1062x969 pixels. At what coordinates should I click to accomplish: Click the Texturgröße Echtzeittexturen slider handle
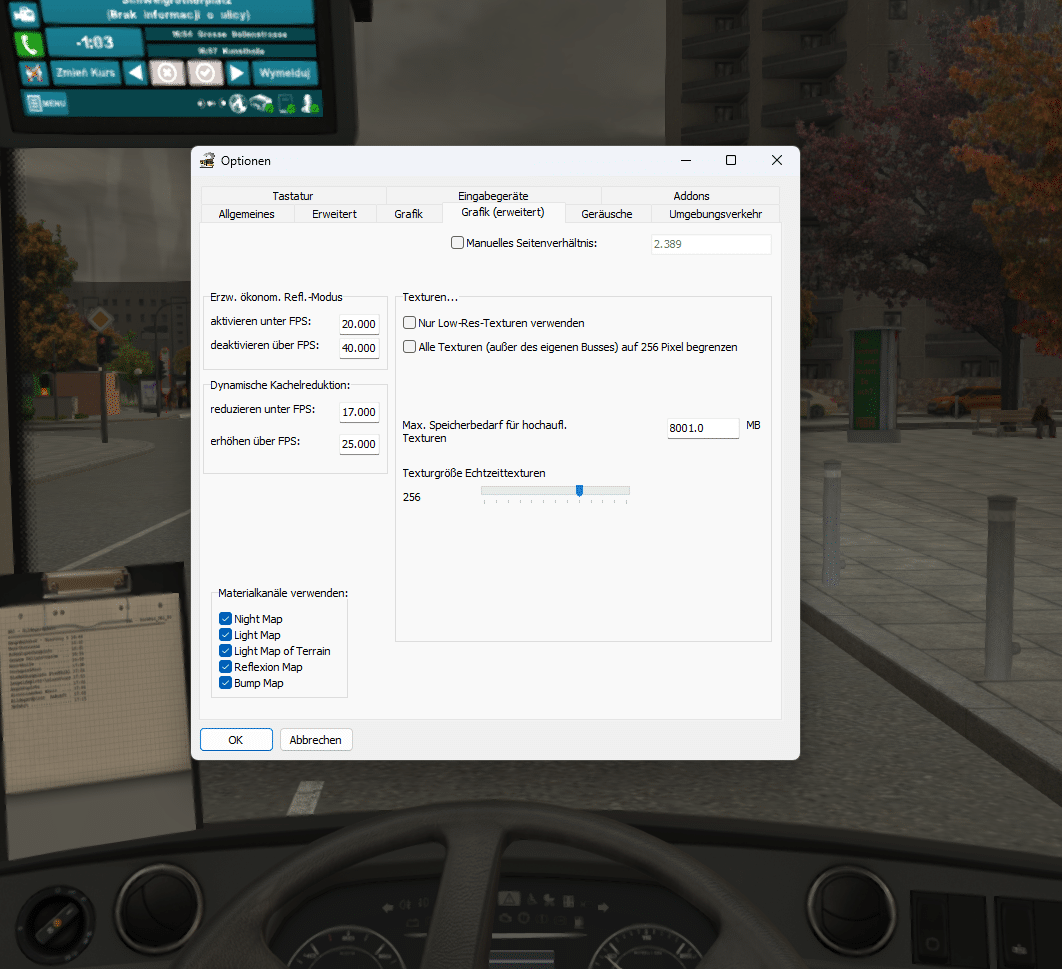click(x=579, y=490)
